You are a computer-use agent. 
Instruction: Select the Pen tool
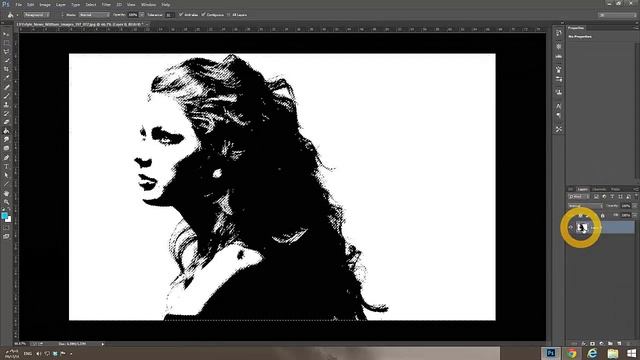[x=6, y=158]
